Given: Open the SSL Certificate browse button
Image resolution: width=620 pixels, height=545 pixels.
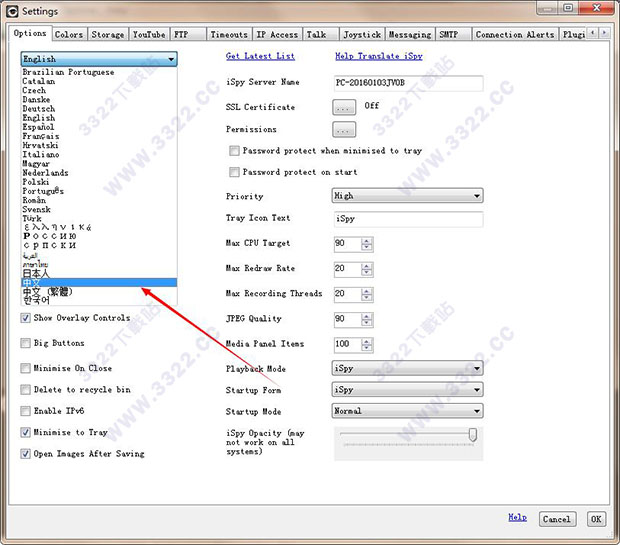Looking at the screenshot, I should [344, 107].
